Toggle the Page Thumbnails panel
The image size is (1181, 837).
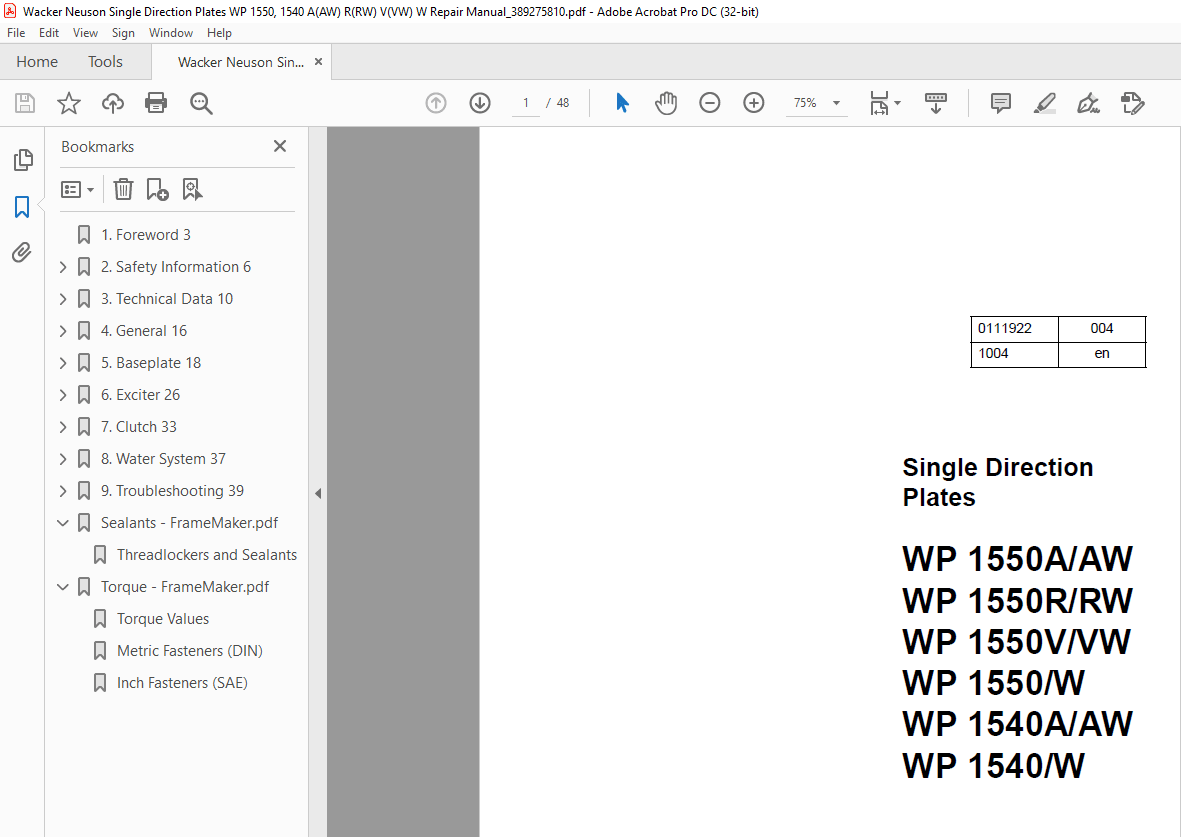pos(22,160)
